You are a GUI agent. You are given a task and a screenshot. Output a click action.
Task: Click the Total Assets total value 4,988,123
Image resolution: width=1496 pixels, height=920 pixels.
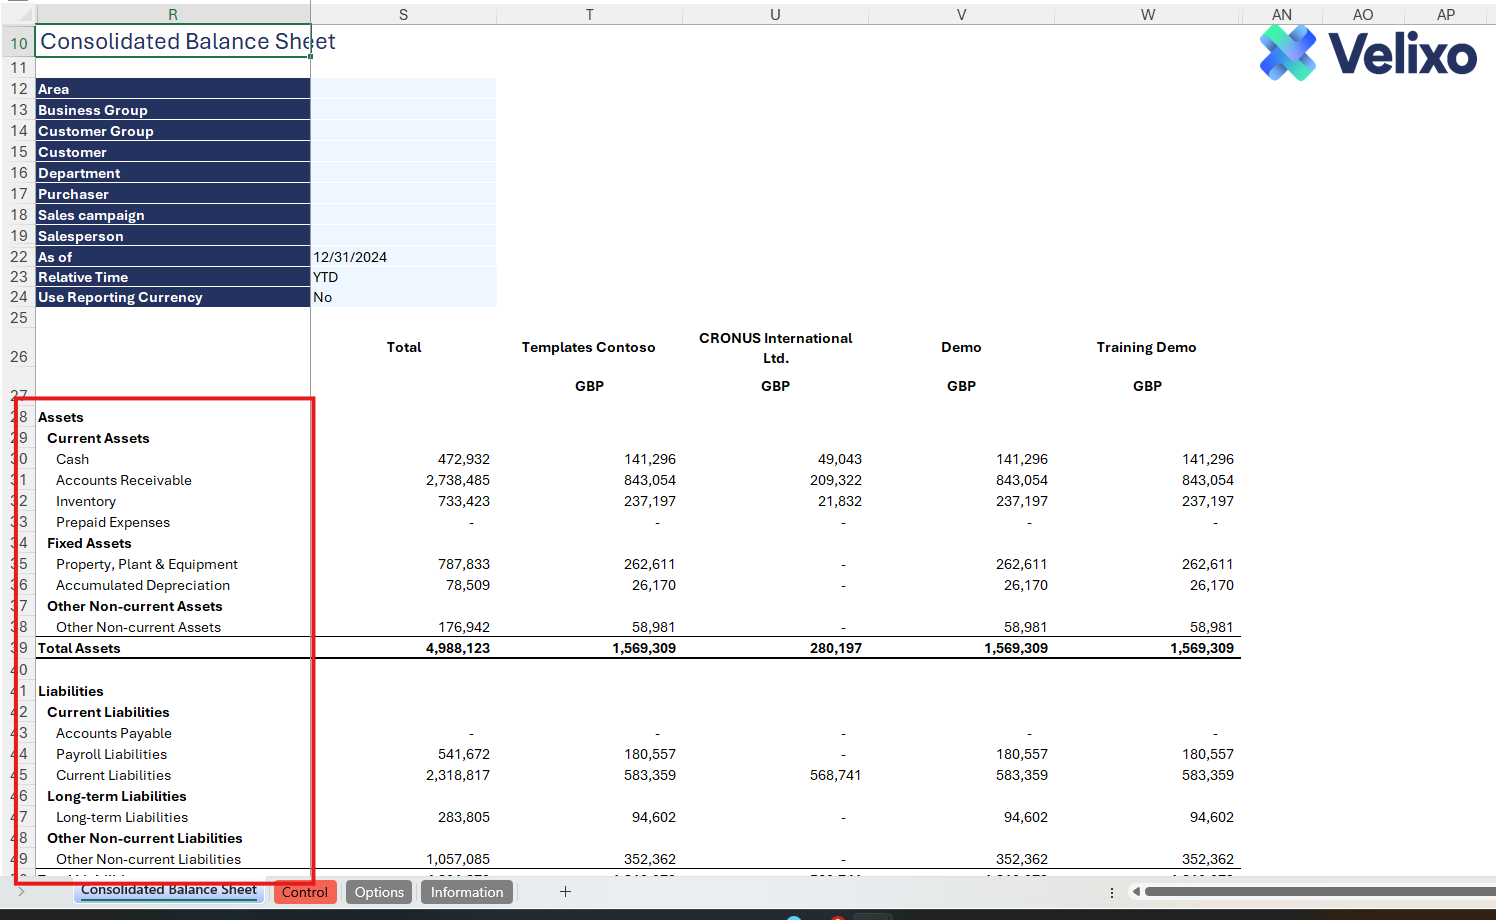pos(458,648)
